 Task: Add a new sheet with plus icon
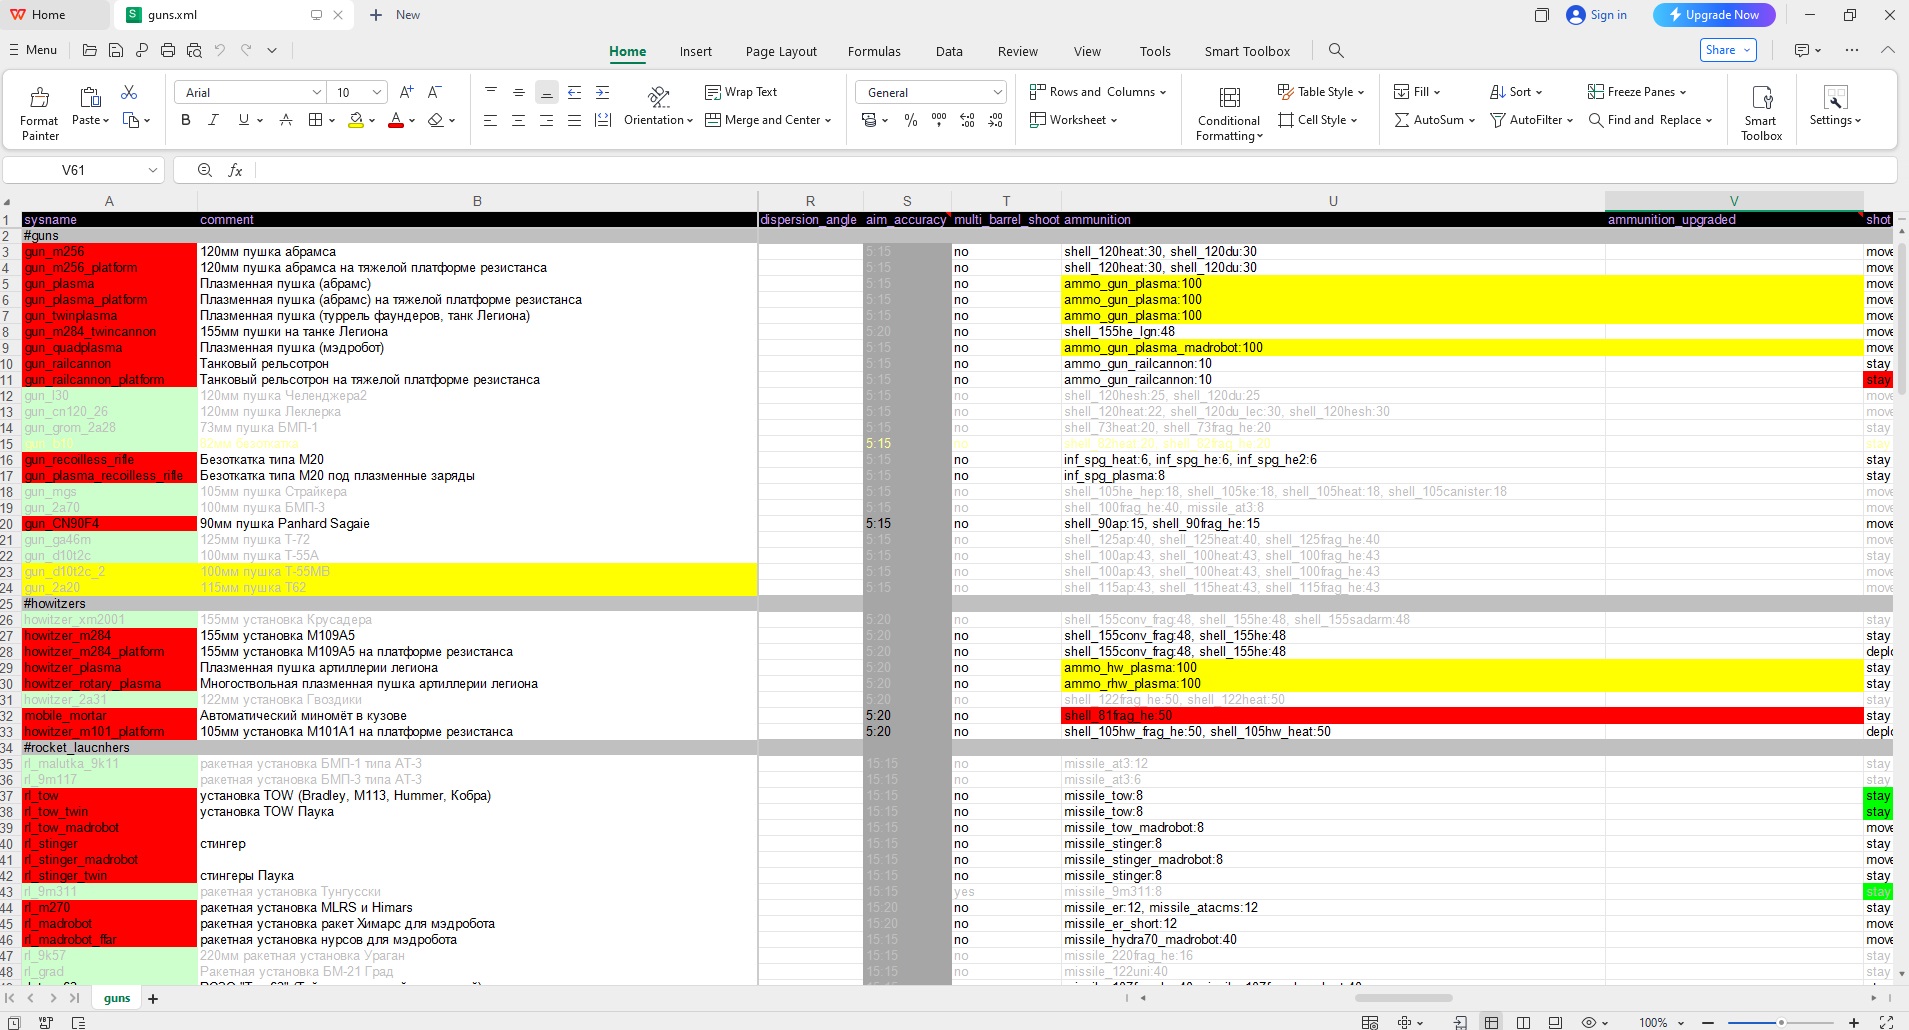pos(153,998)
